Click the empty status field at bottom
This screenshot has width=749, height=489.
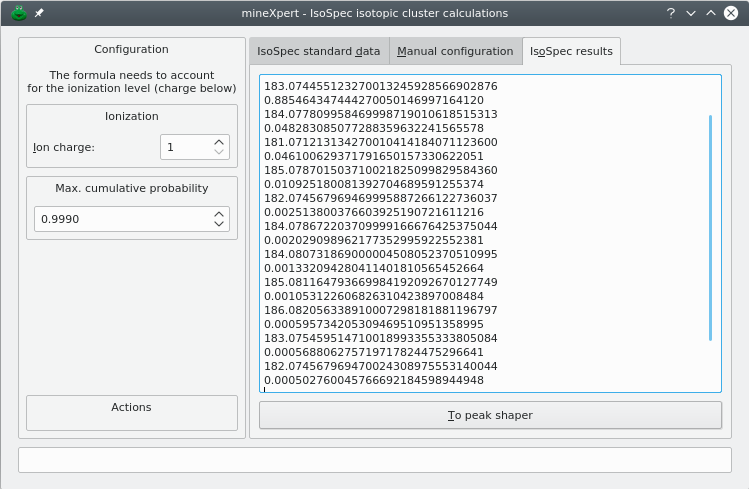click(374, 460)
